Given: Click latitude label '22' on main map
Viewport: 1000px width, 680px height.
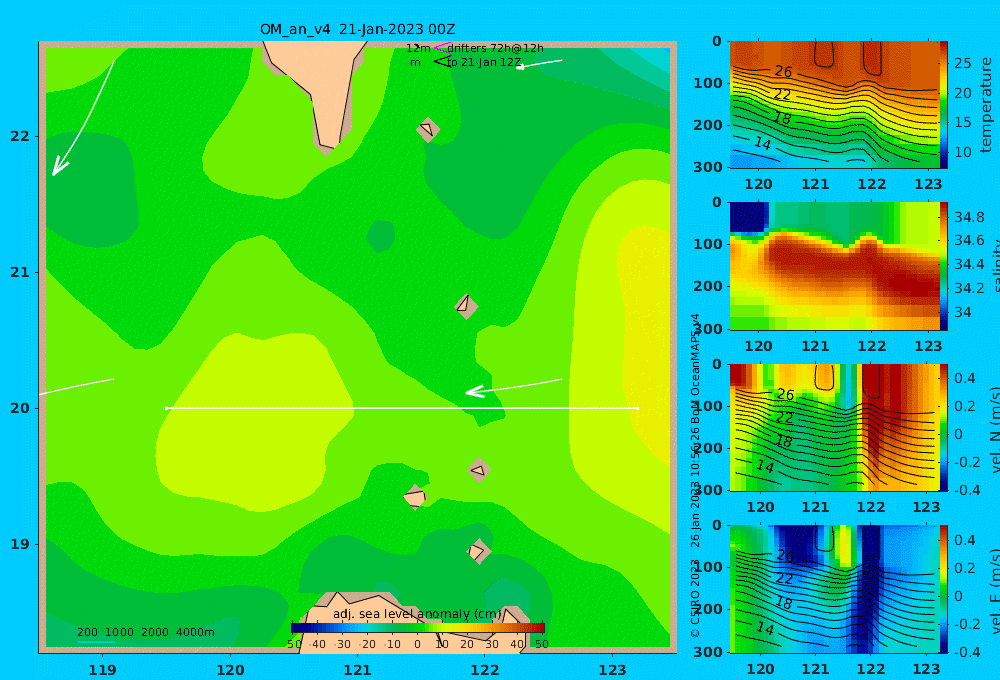Looking at the screenshot, I should pos(20,137).
